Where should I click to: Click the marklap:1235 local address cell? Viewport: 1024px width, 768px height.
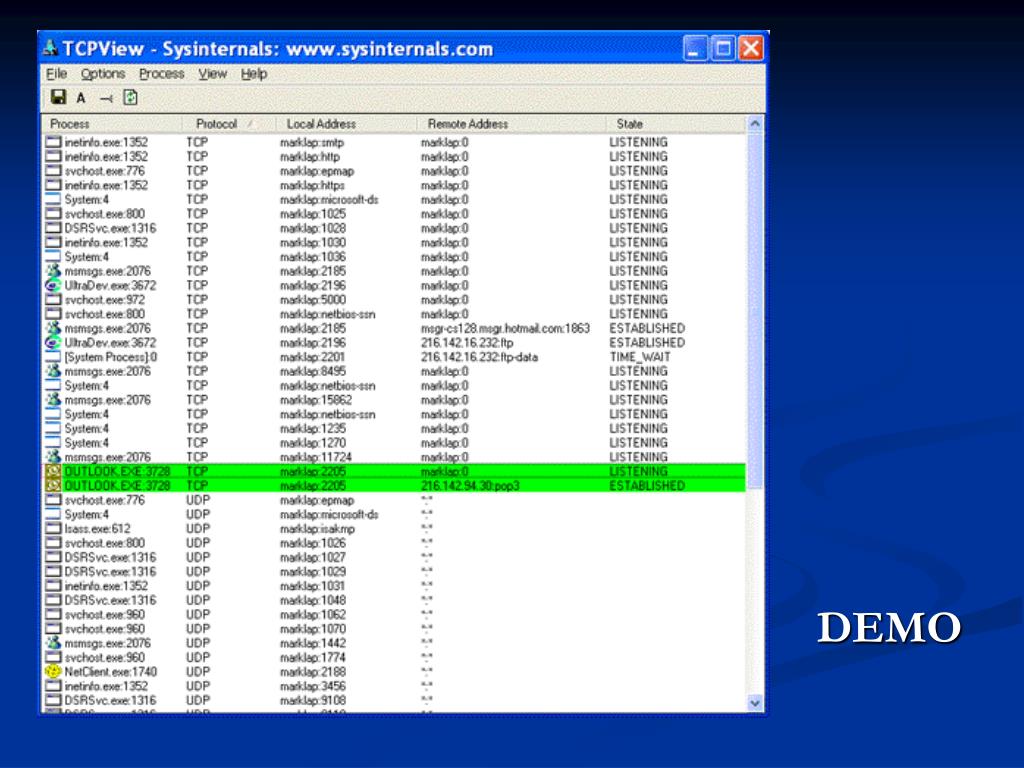click(x=313, y=428)
